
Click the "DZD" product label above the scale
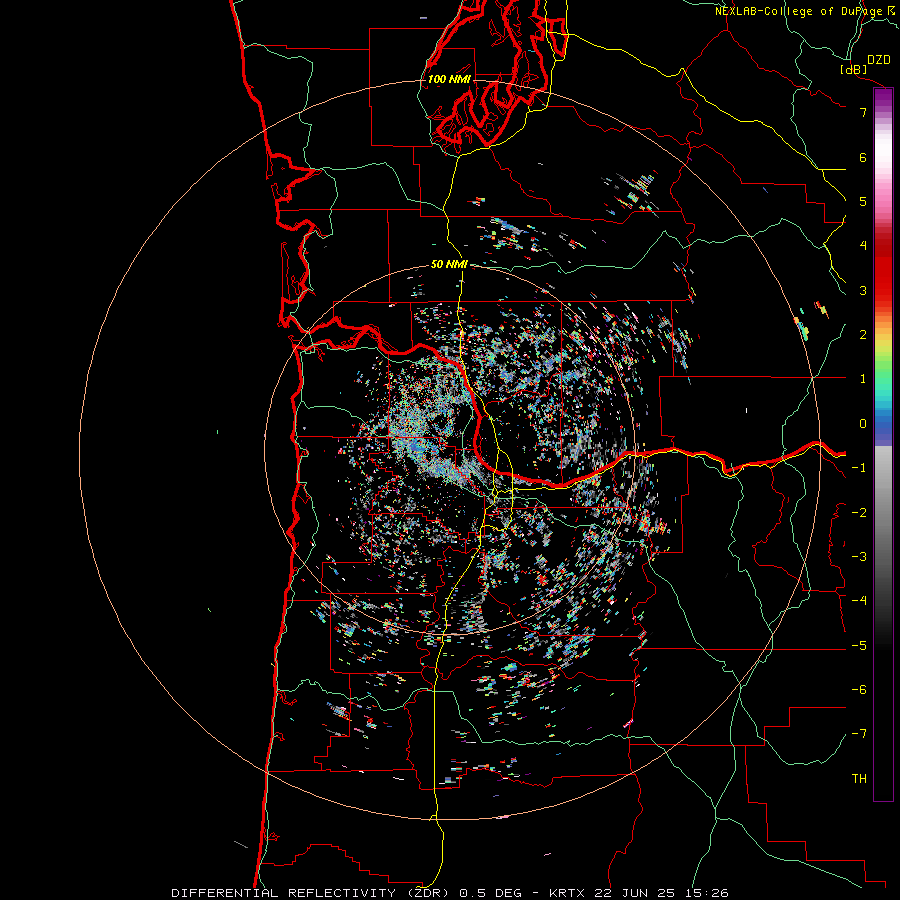click(879, 60)
